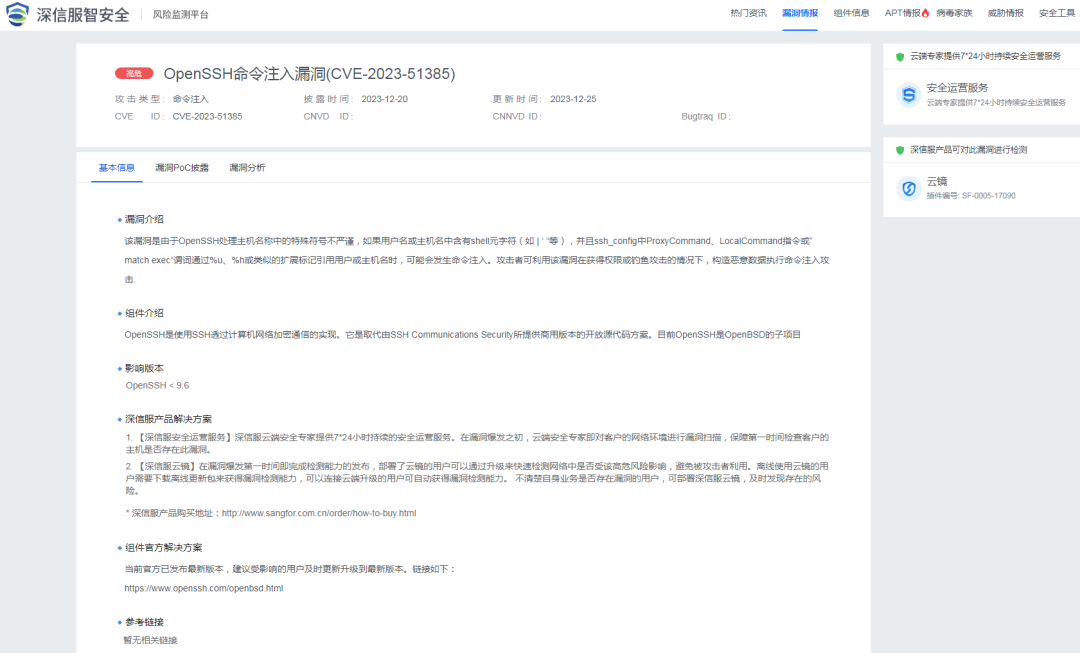Click the 参考链接 section heading
The height and width of the screenshot is (653, 1080).
click(144, 622)
